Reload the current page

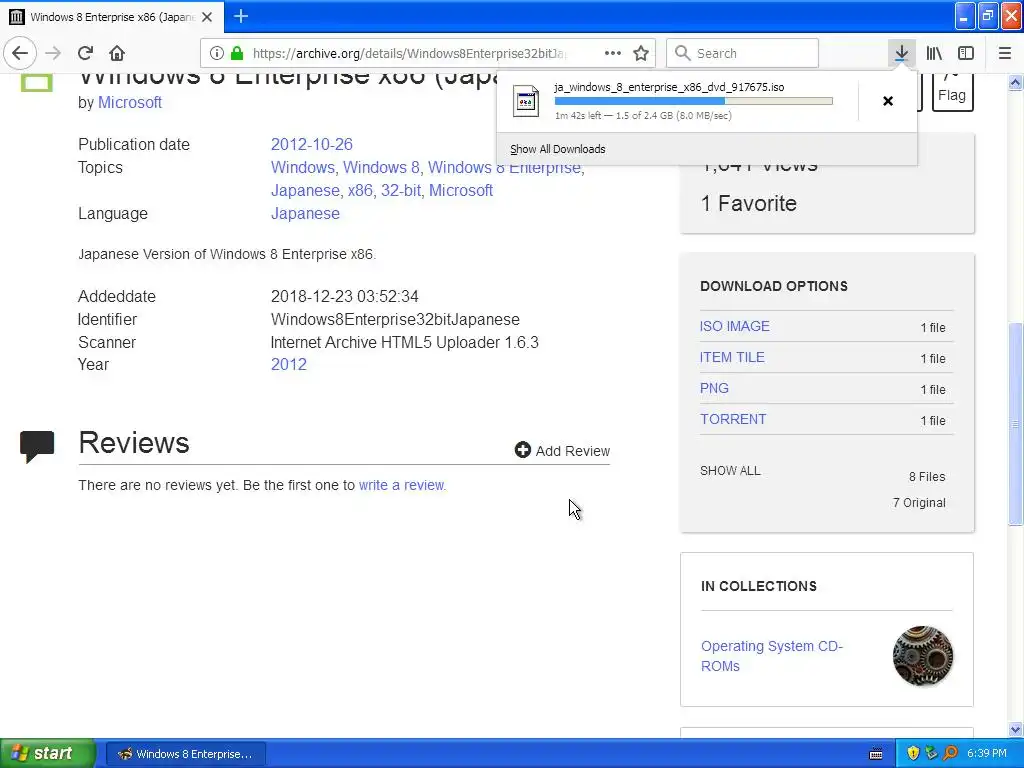click(85, 53)
